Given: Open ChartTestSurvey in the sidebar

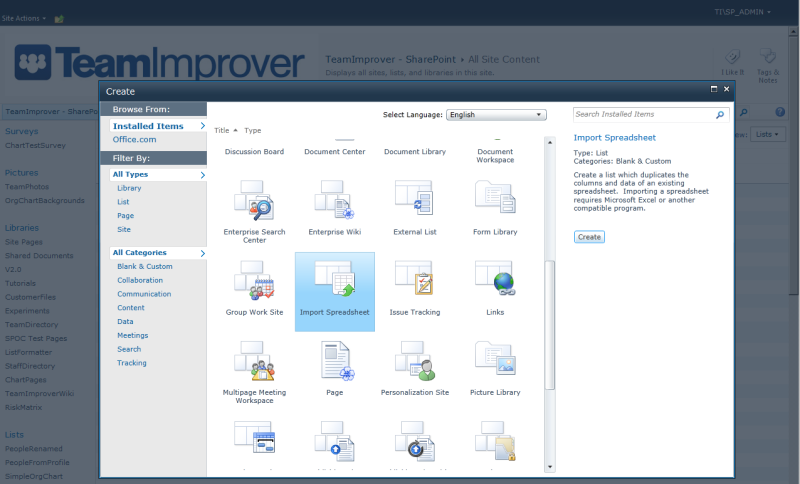Looking at the screenshot, I should tap(35, 145).
